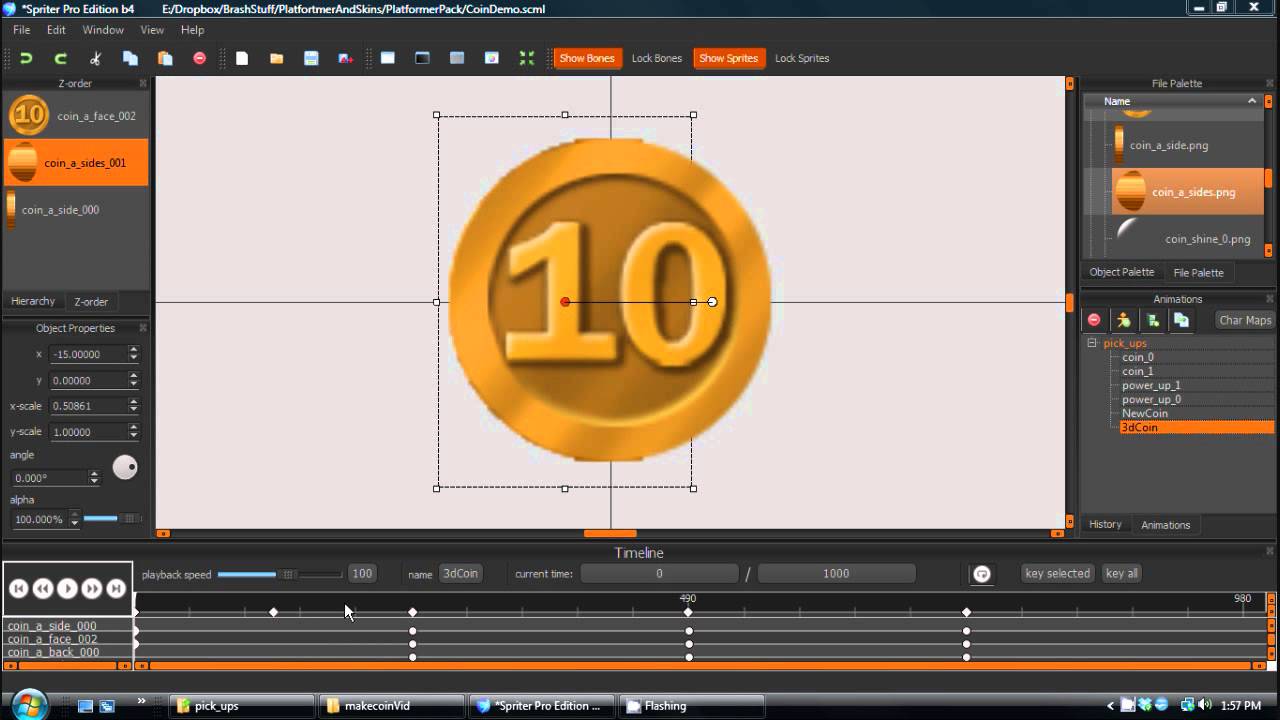Click the green Undo arrow icon
1280x720 pixels.
tap(26, 58)
